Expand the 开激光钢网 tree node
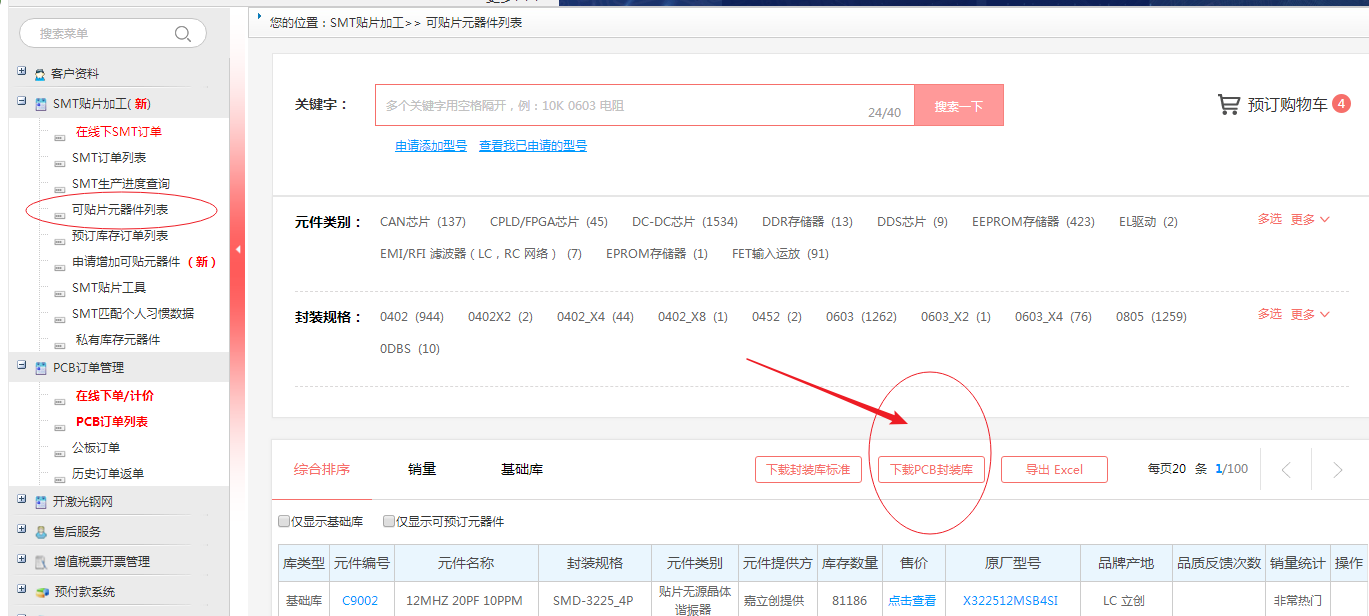The height and width of the screenshot is (616, 1369). pyautogui.click(x=22, y=500)
